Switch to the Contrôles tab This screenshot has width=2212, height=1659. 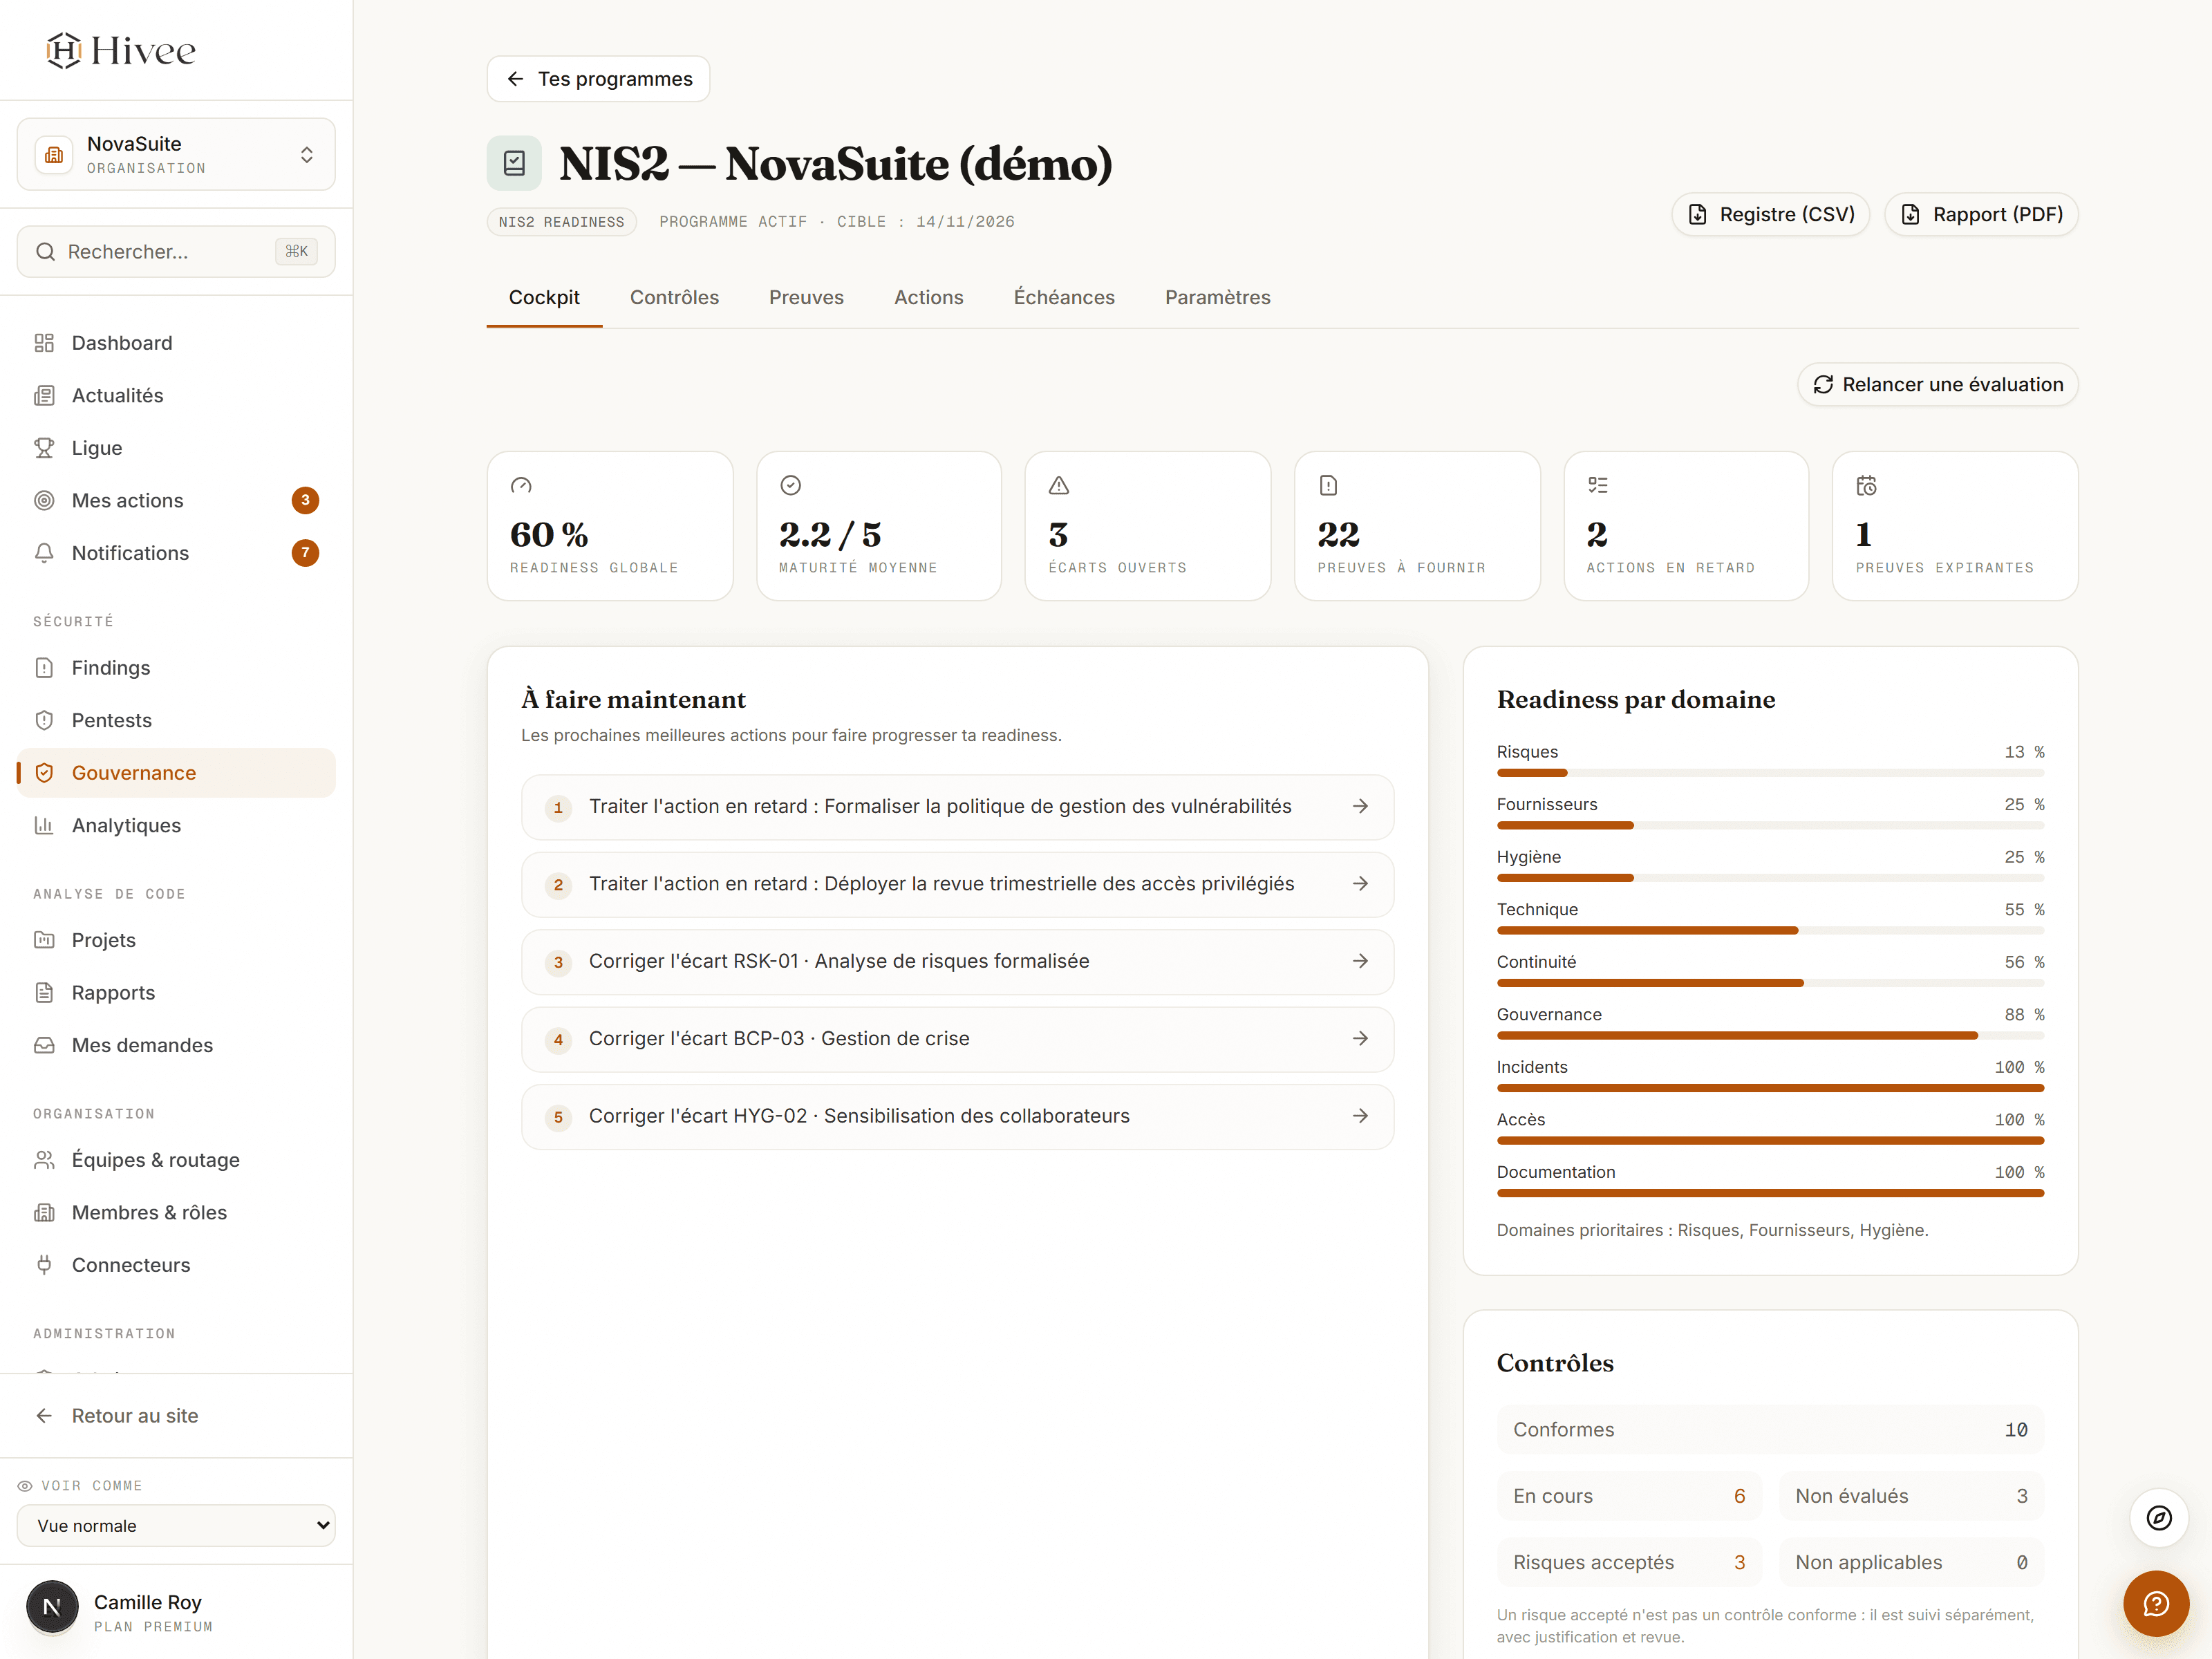(x=674, y=298)
